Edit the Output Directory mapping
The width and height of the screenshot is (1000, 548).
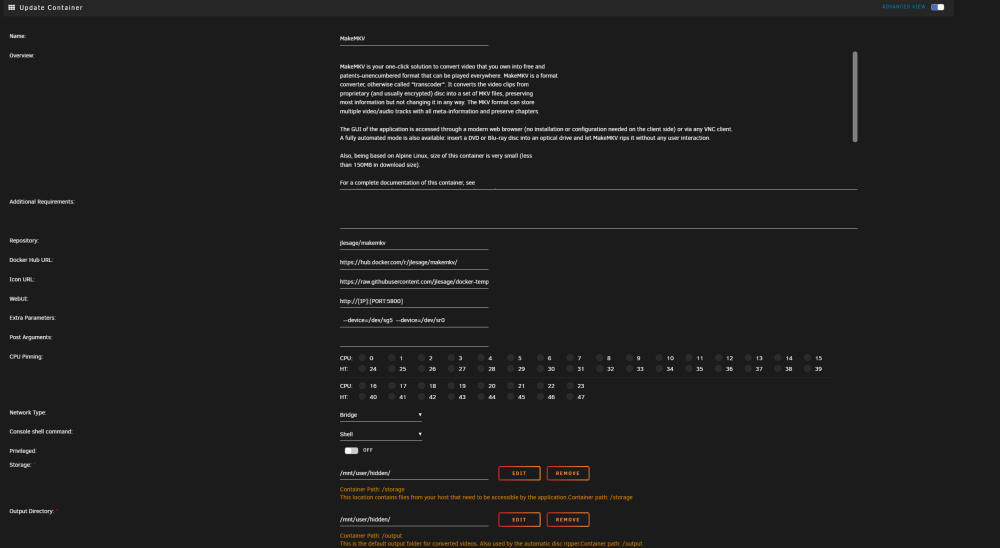tap(519, 519)
